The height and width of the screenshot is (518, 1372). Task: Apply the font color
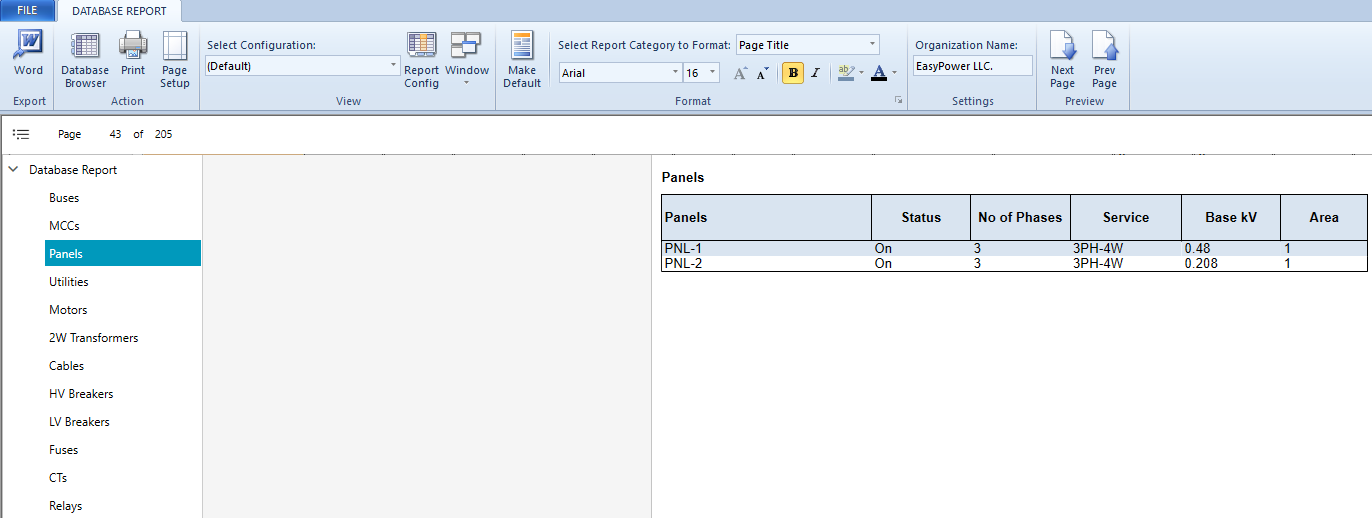point(879,73)
